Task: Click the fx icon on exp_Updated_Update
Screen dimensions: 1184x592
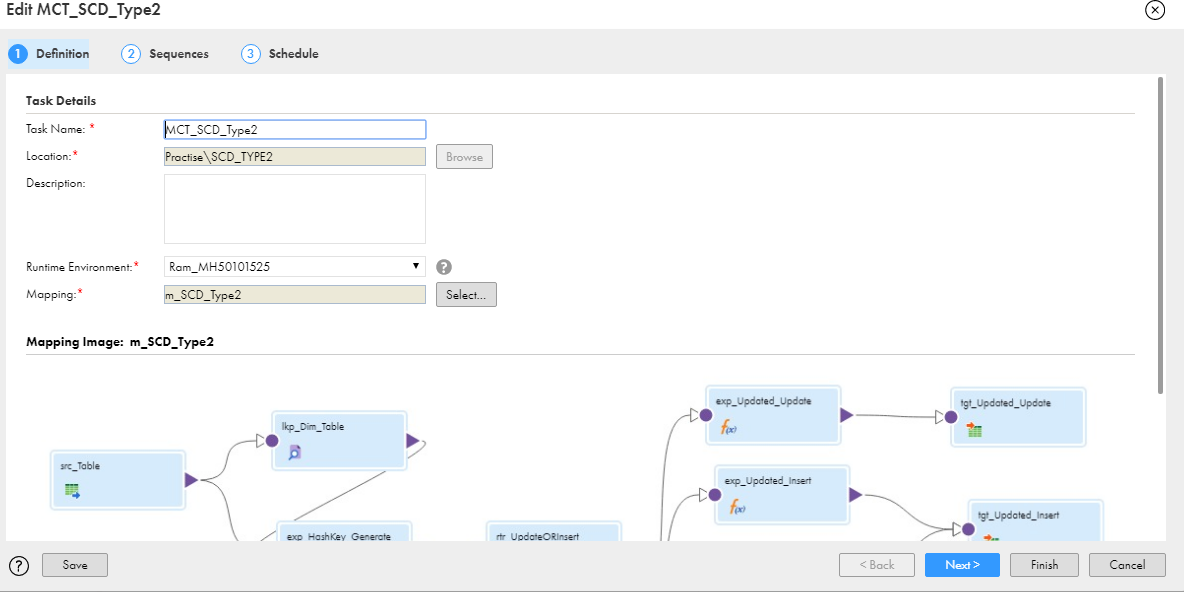Action: click(728, 426)
